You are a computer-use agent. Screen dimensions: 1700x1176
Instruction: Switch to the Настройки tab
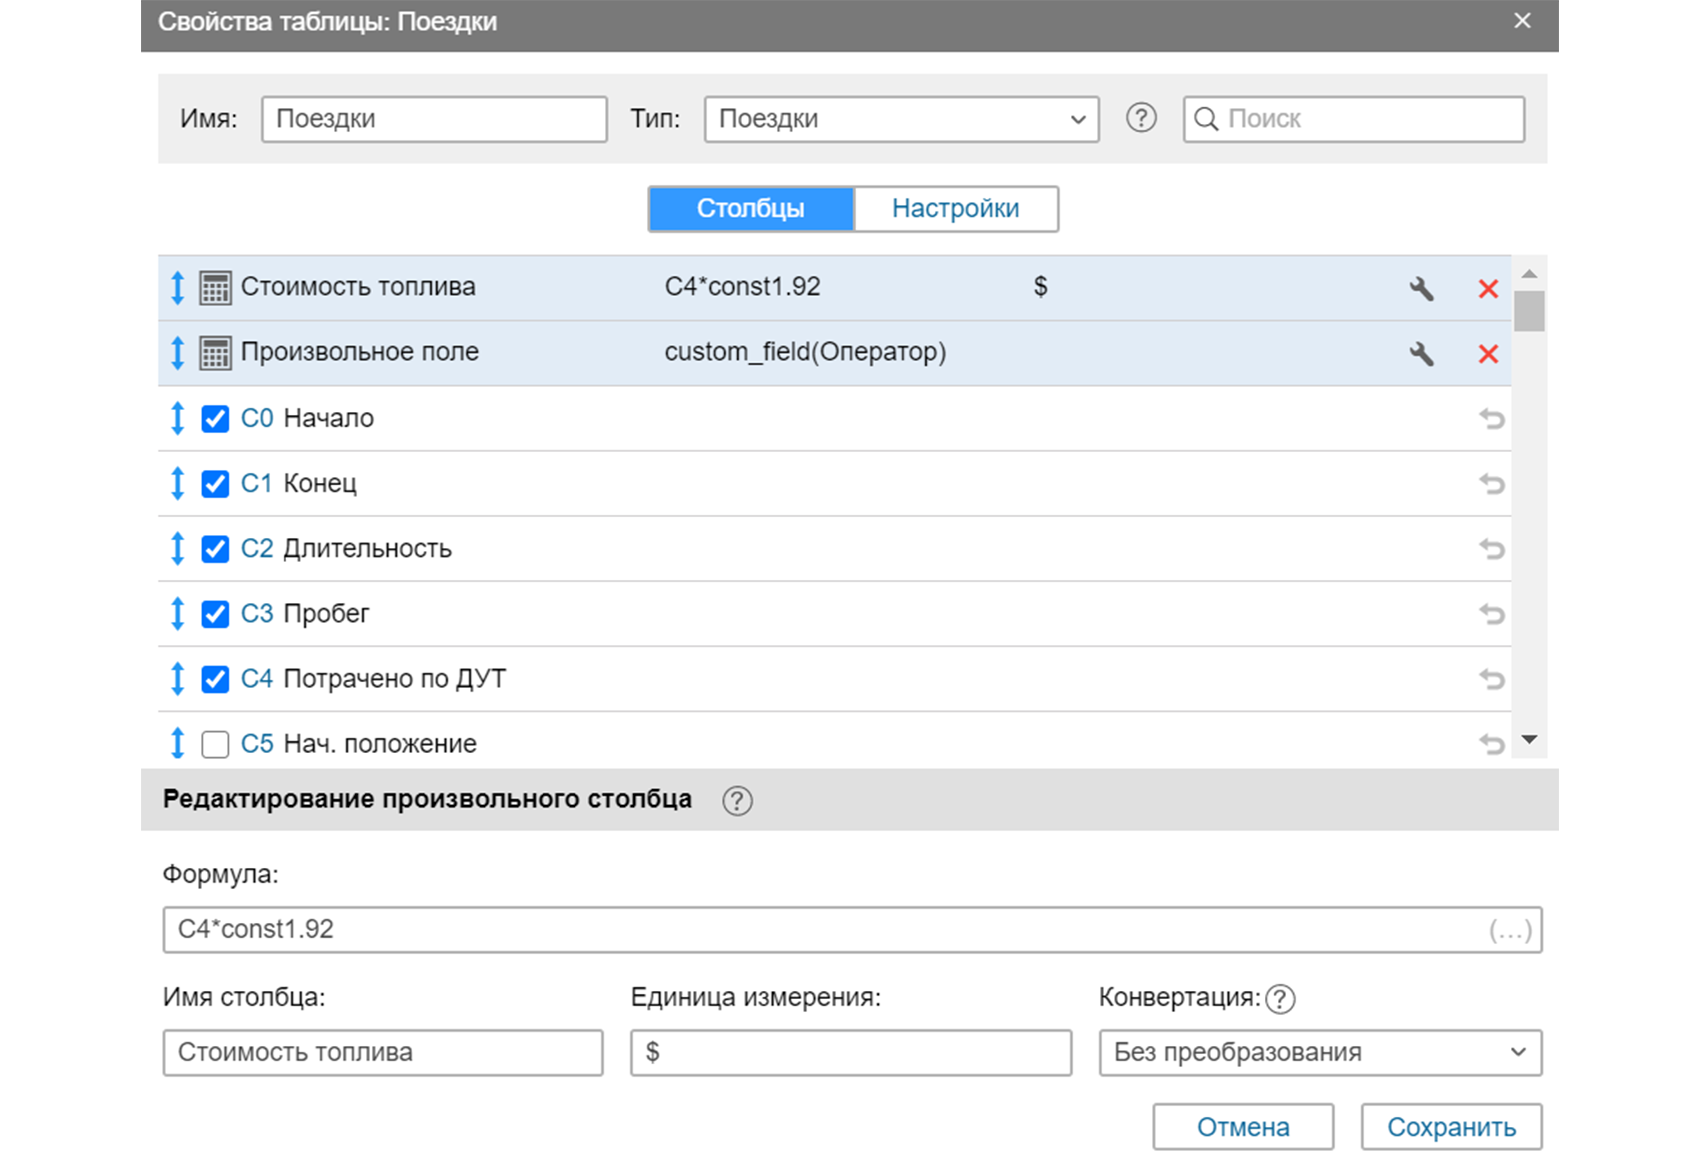[x=956, y=209]
